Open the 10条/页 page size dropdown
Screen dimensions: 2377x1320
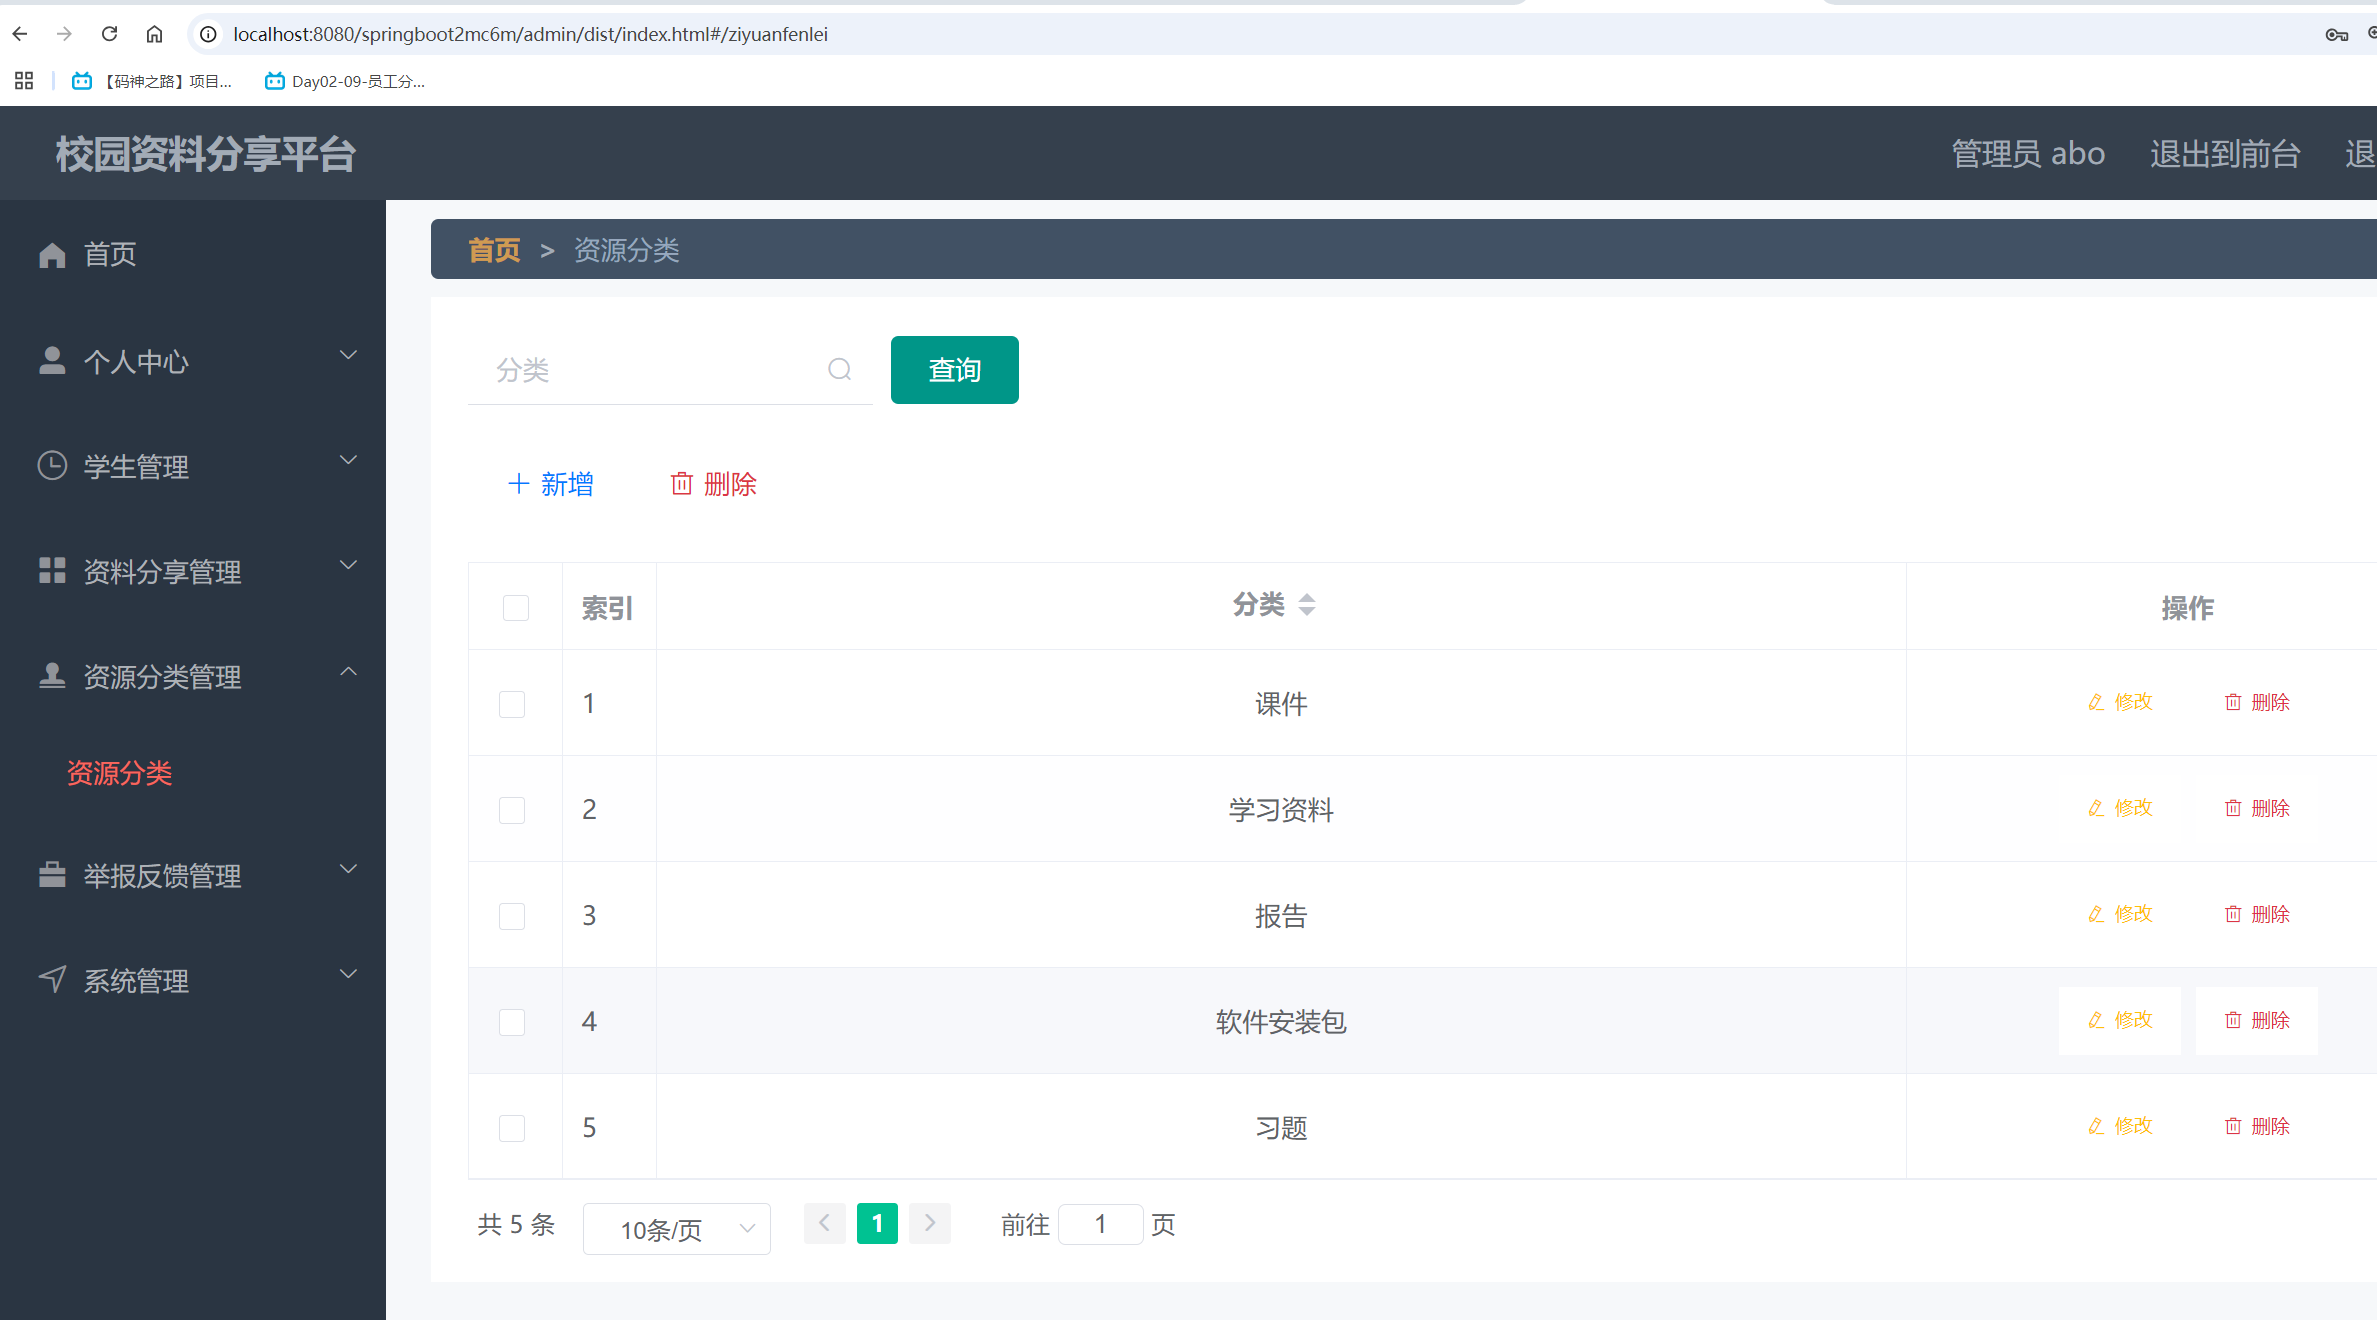pos(677,1229)
